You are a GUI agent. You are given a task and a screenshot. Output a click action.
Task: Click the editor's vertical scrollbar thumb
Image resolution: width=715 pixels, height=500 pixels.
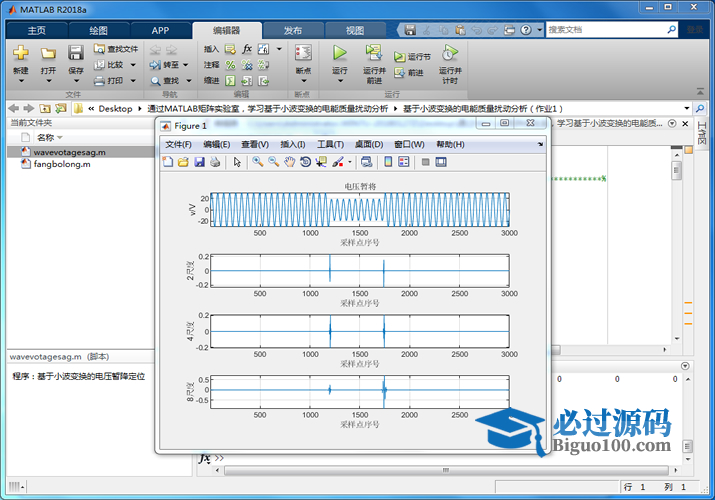pyautogui.click(x=677, y=170)
